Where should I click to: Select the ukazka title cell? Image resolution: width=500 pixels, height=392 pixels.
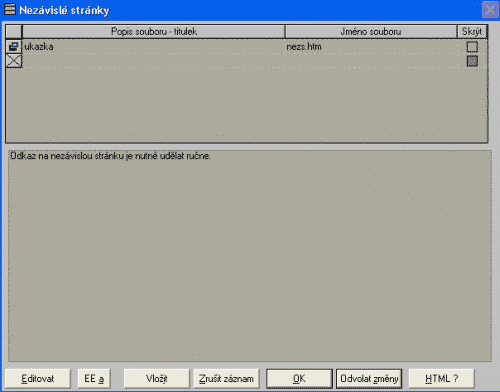click(154, 47)
